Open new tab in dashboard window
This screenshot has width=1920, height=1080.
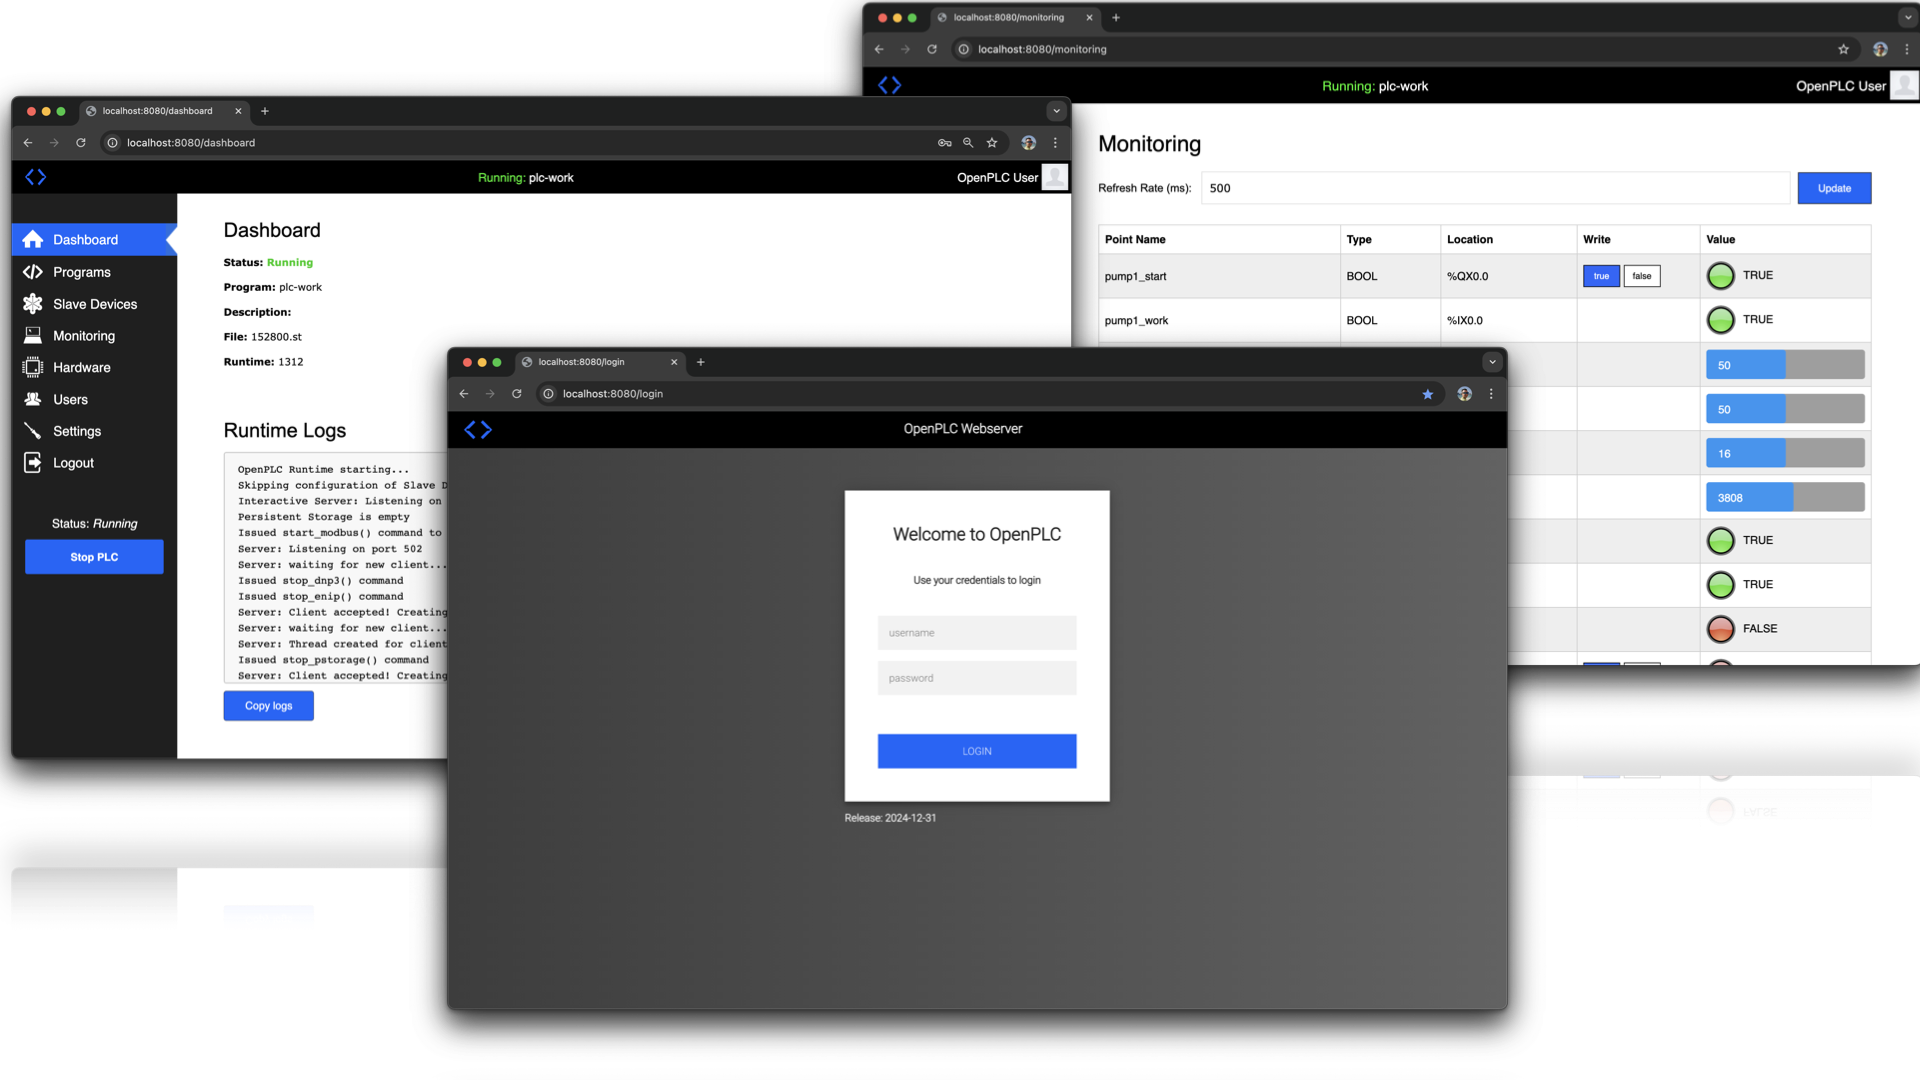(x=265, y=111)
